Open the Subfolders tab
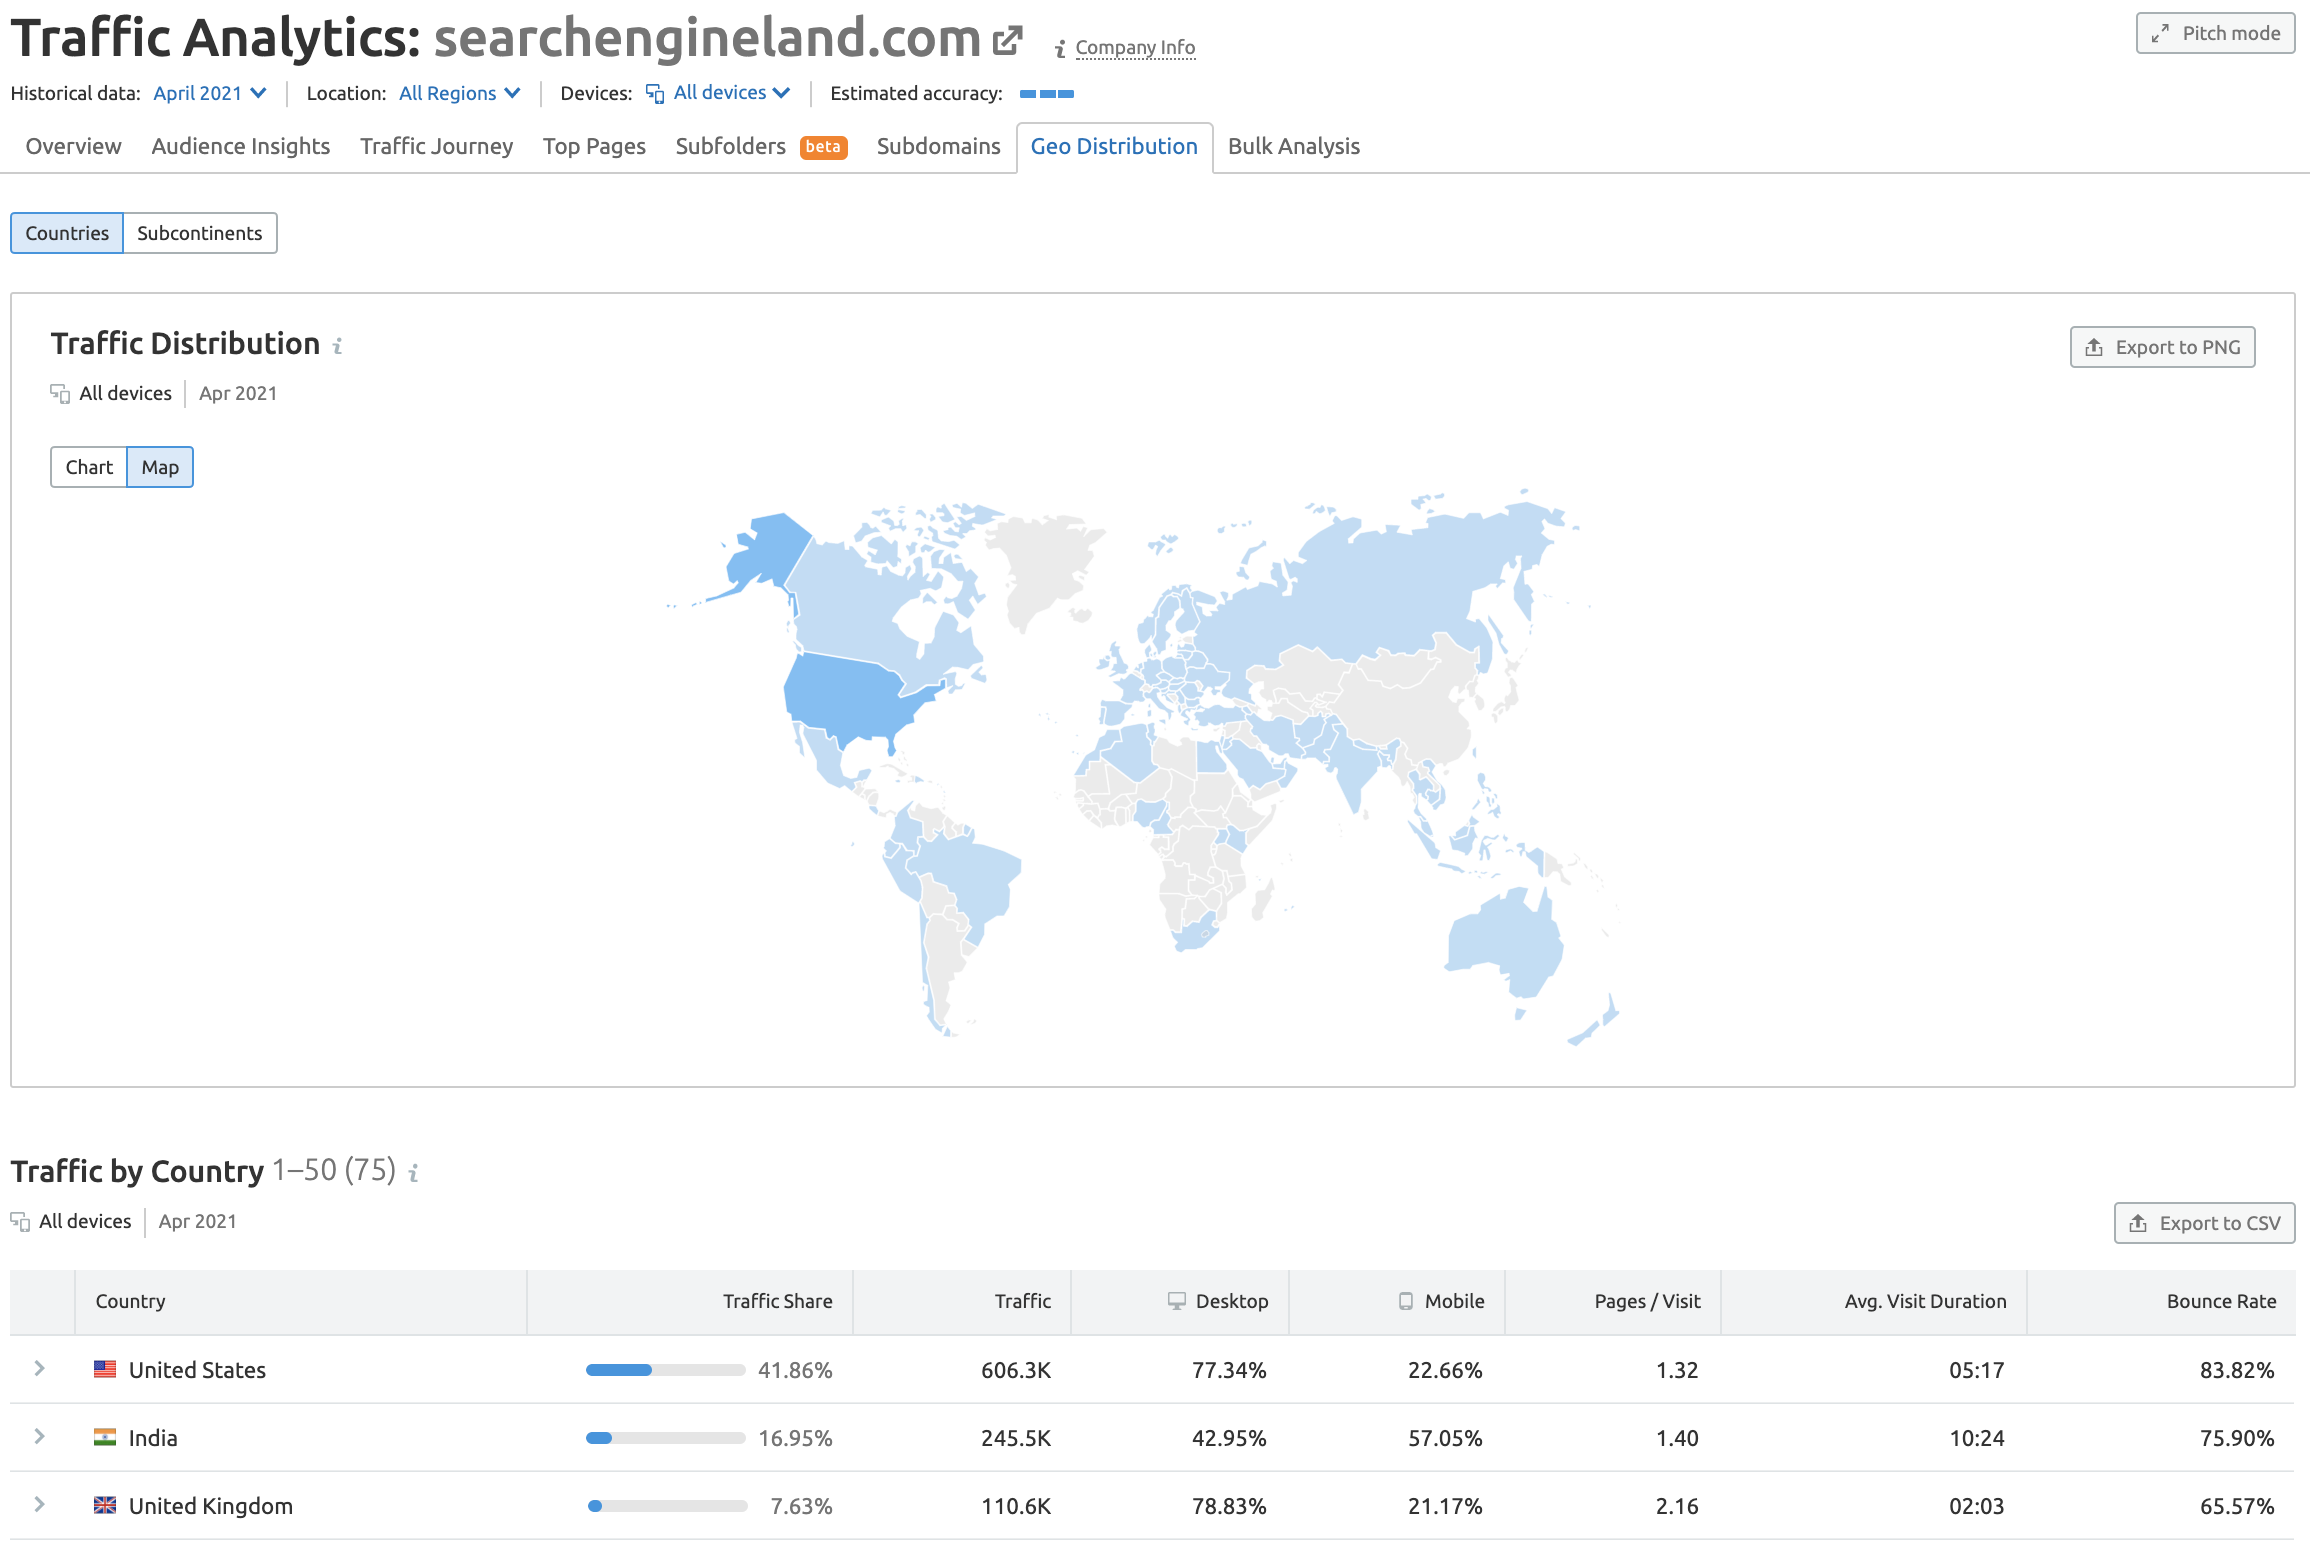 [731, 146]
